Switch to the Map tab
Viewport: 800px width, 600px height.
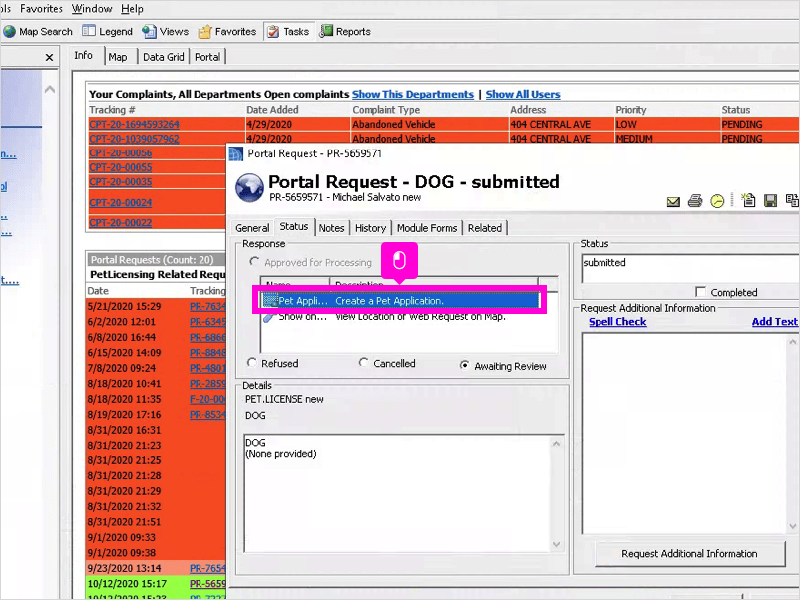click(118, 57)
